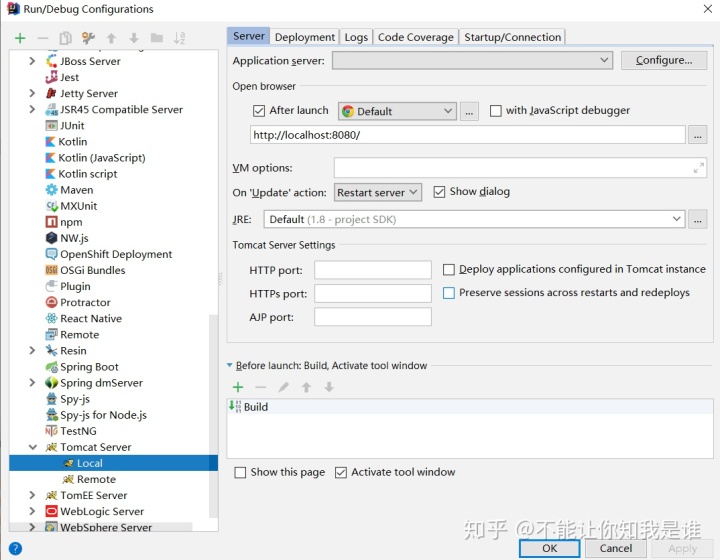The height and width of the screenshot is (560, 720).
Task: Select Spring Boot configuration type
Action: coord(89,367)
